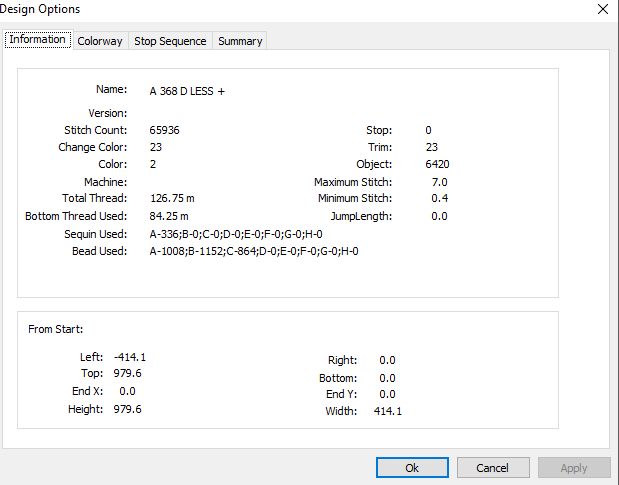
Task: Click the Total Thread value 126.75 m
Action: pos(172,198)
